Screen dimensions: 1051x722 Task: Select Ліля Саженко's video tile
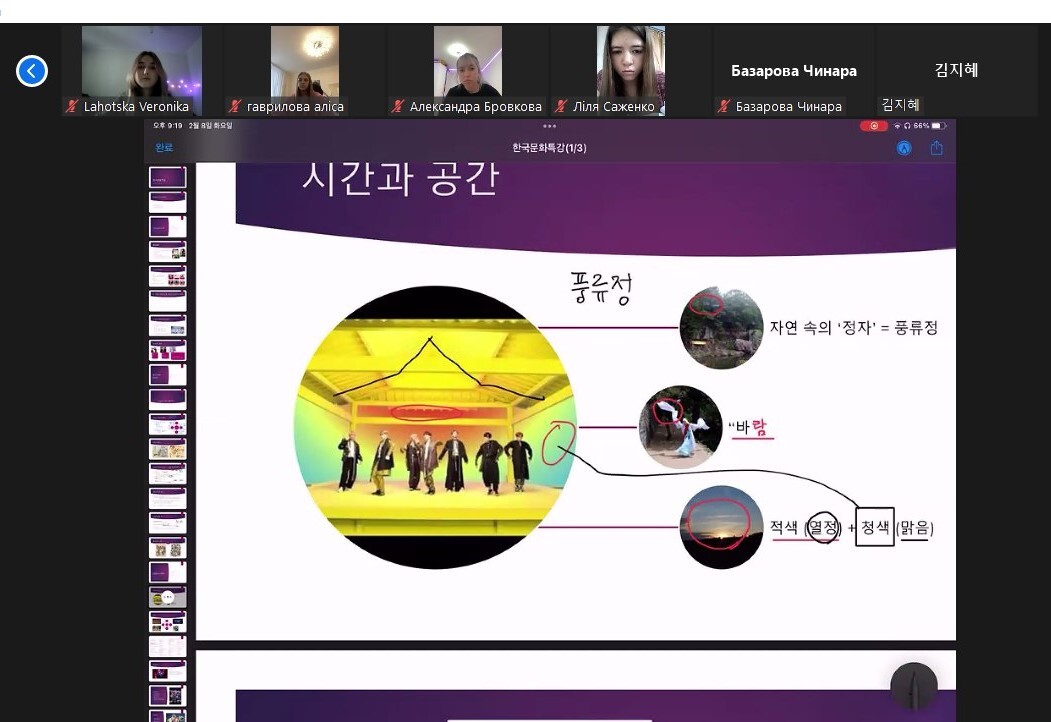click(x=630, y=70)
